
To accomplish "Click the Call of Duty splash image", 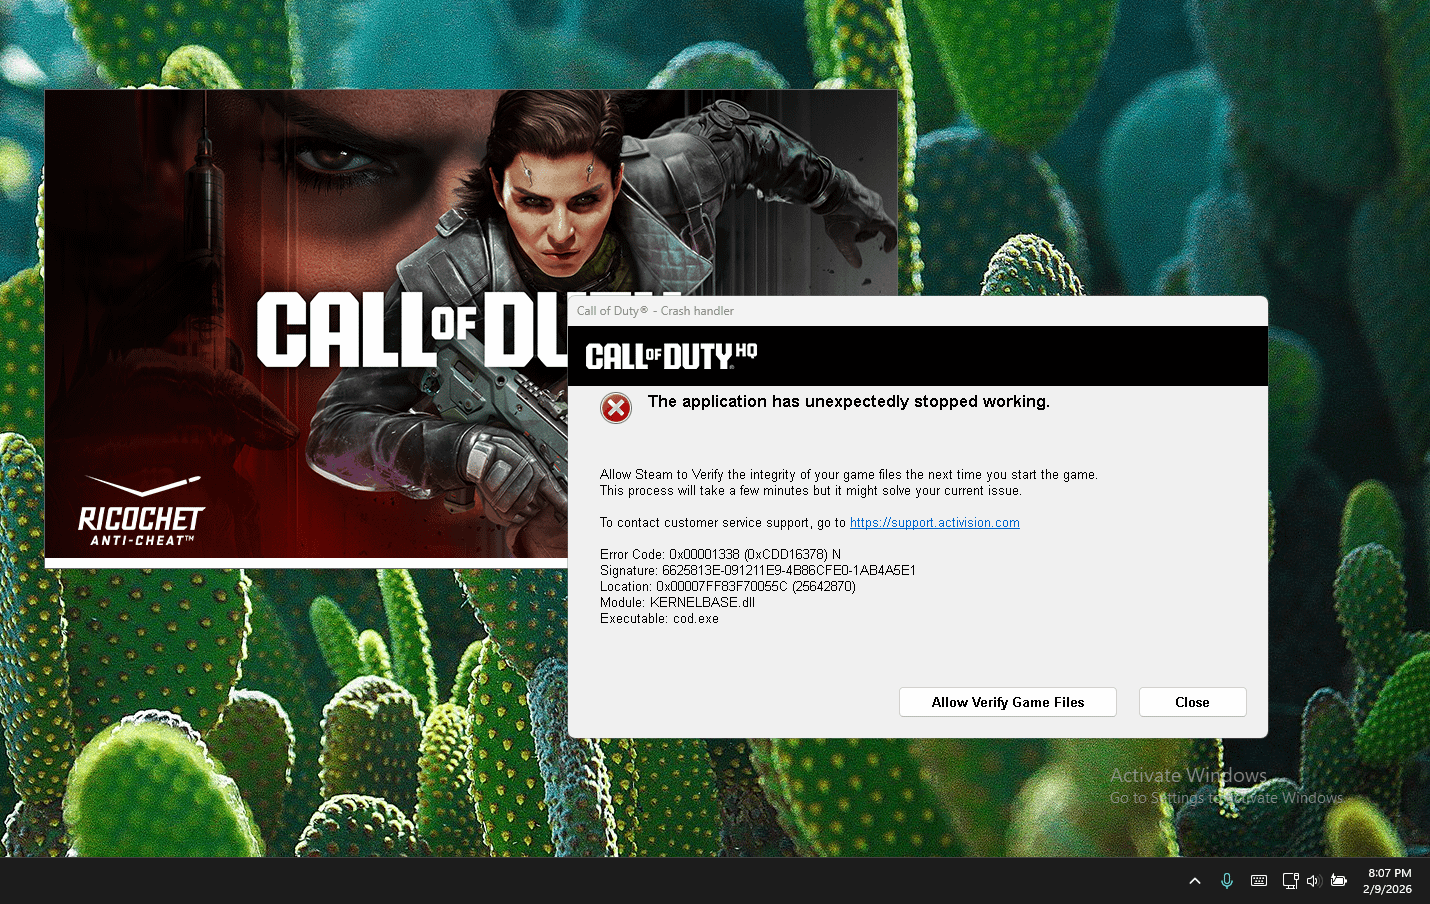I will coord(300,250).
